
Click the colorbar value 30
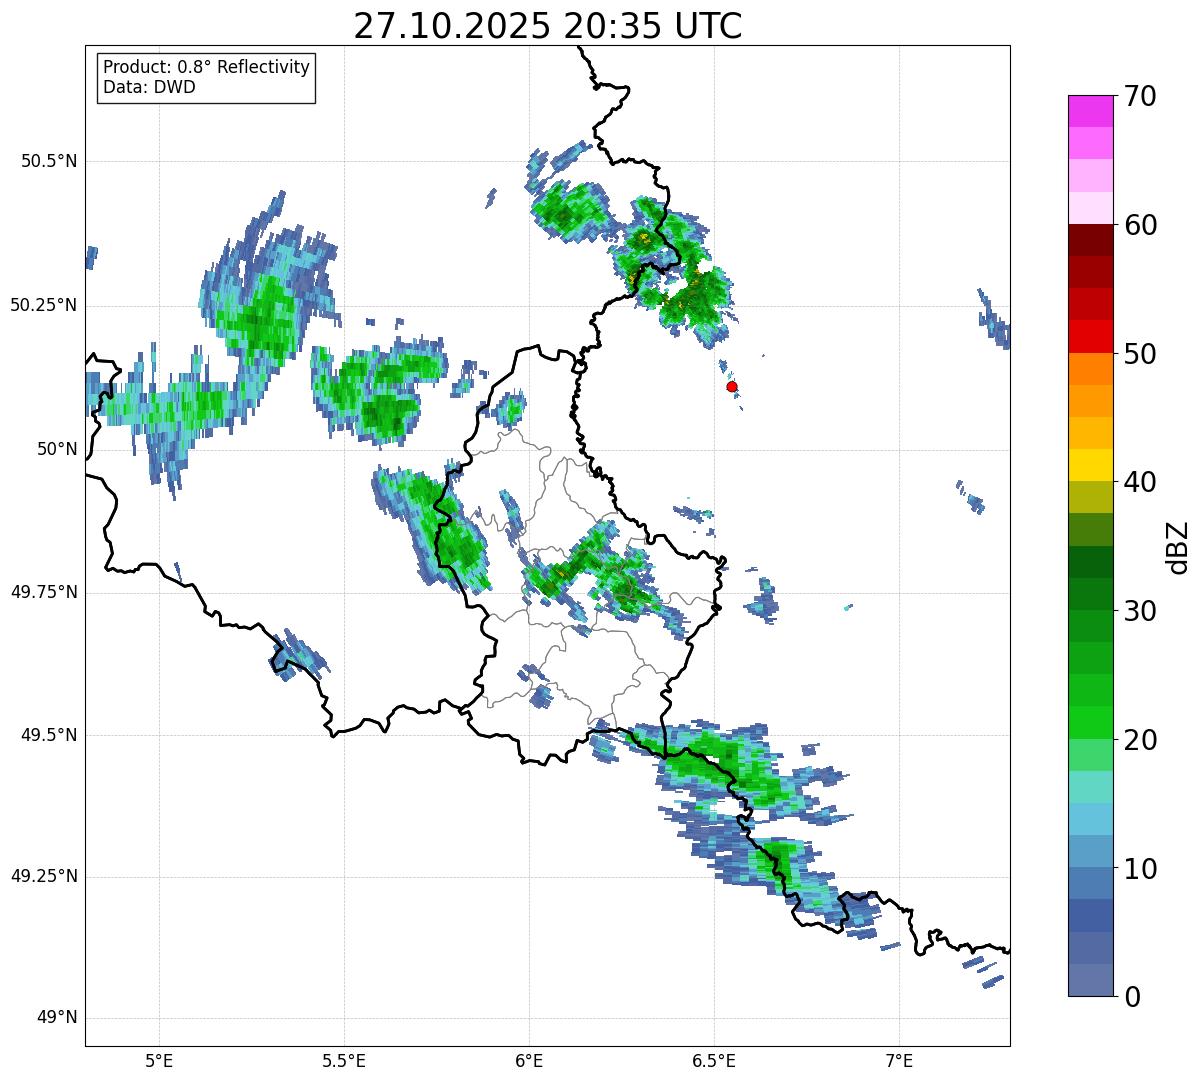1140,611
